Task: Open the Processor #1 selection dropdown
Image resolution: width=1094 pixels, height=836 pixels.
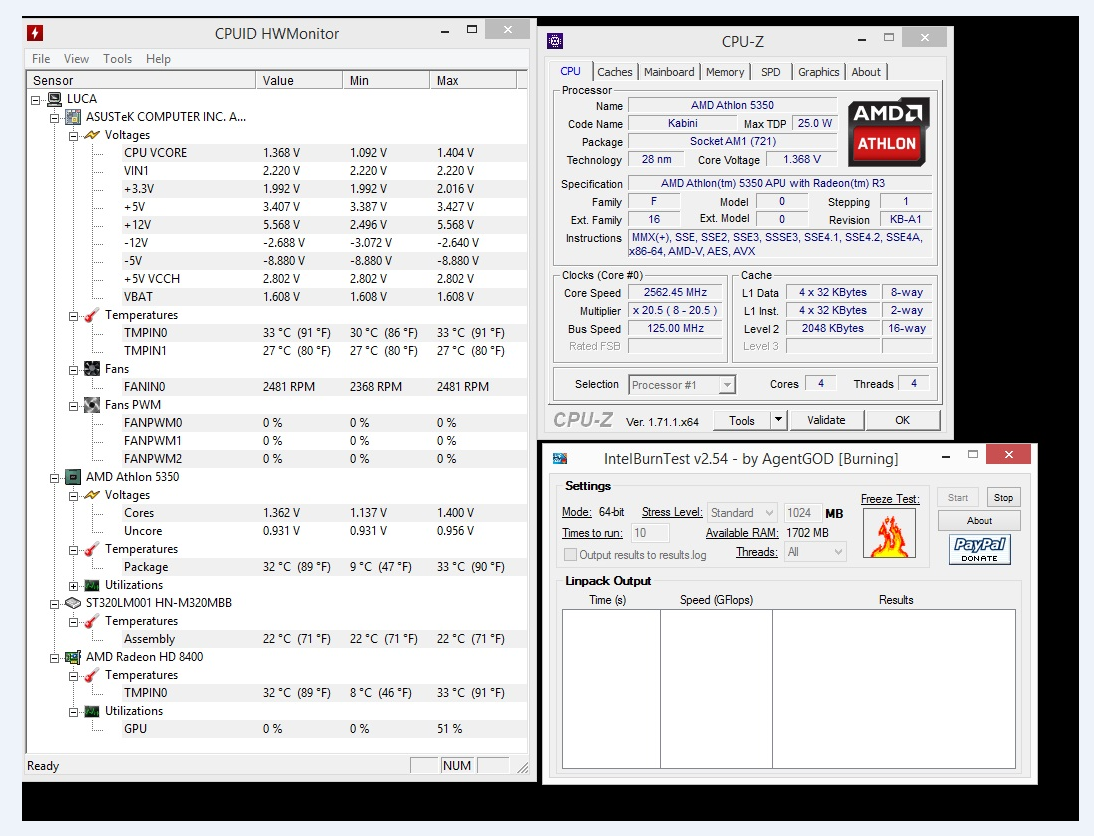Action: pyautogui.click(x=727, y=385)
